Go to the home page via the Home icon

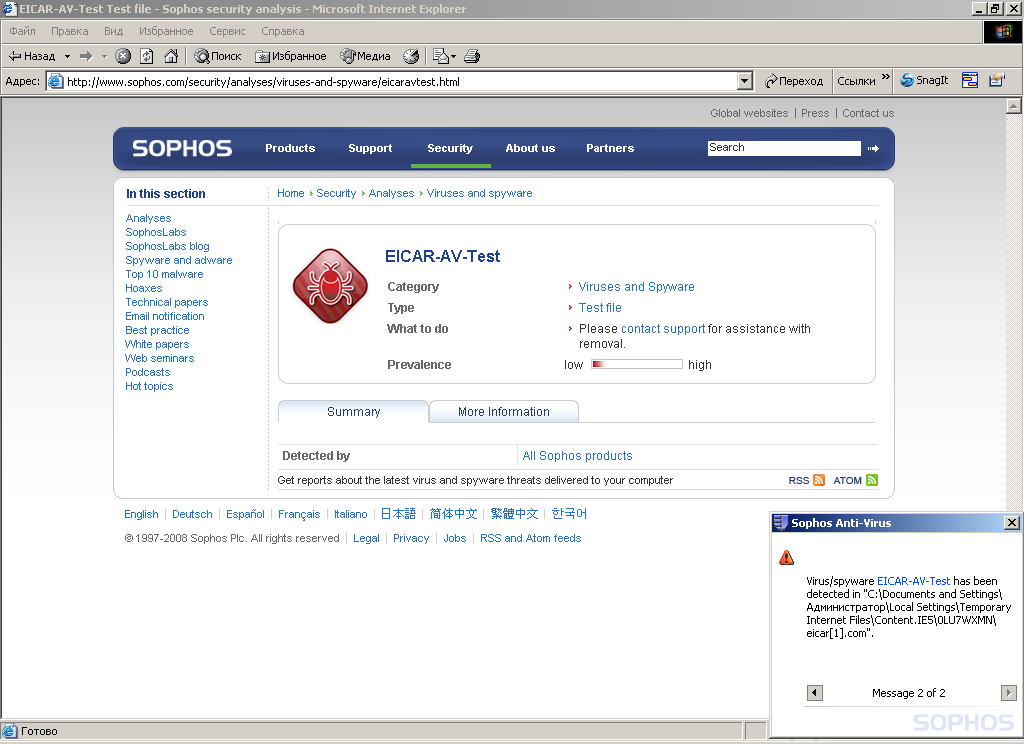(x=171, y=56)
